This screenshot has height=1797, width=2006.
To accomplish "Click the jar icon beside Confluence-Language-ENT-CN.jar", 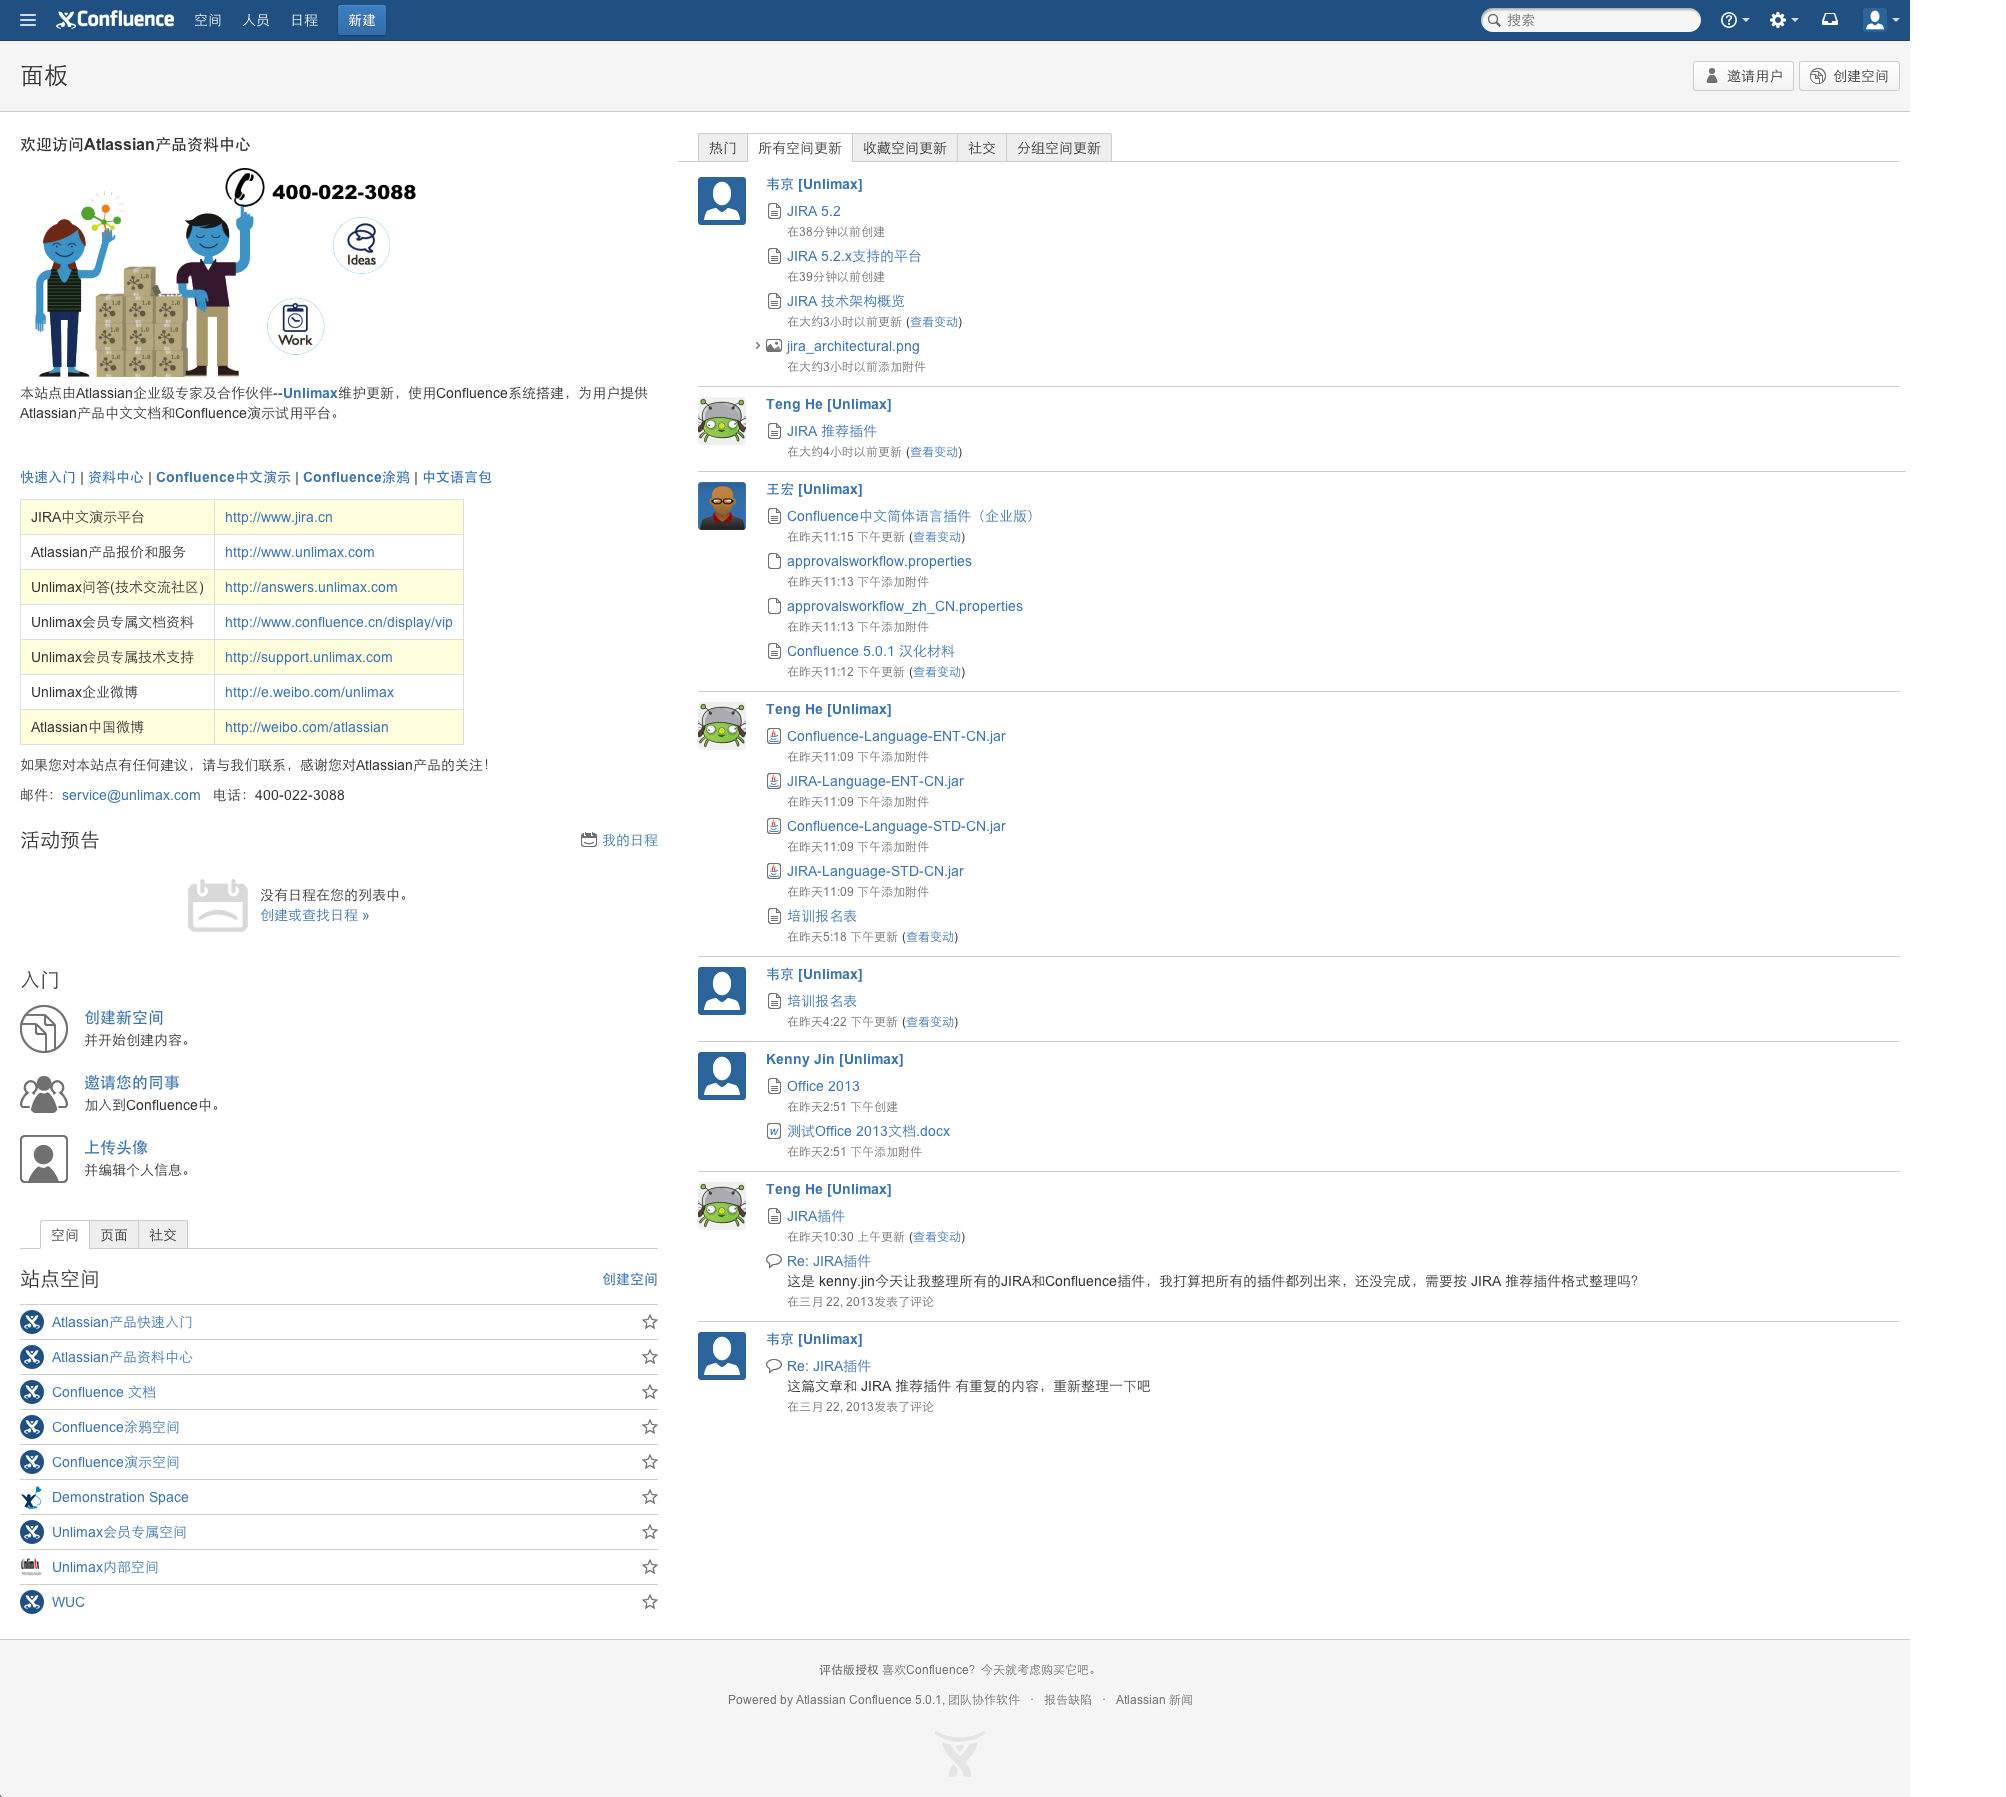I will pos(774,736).
